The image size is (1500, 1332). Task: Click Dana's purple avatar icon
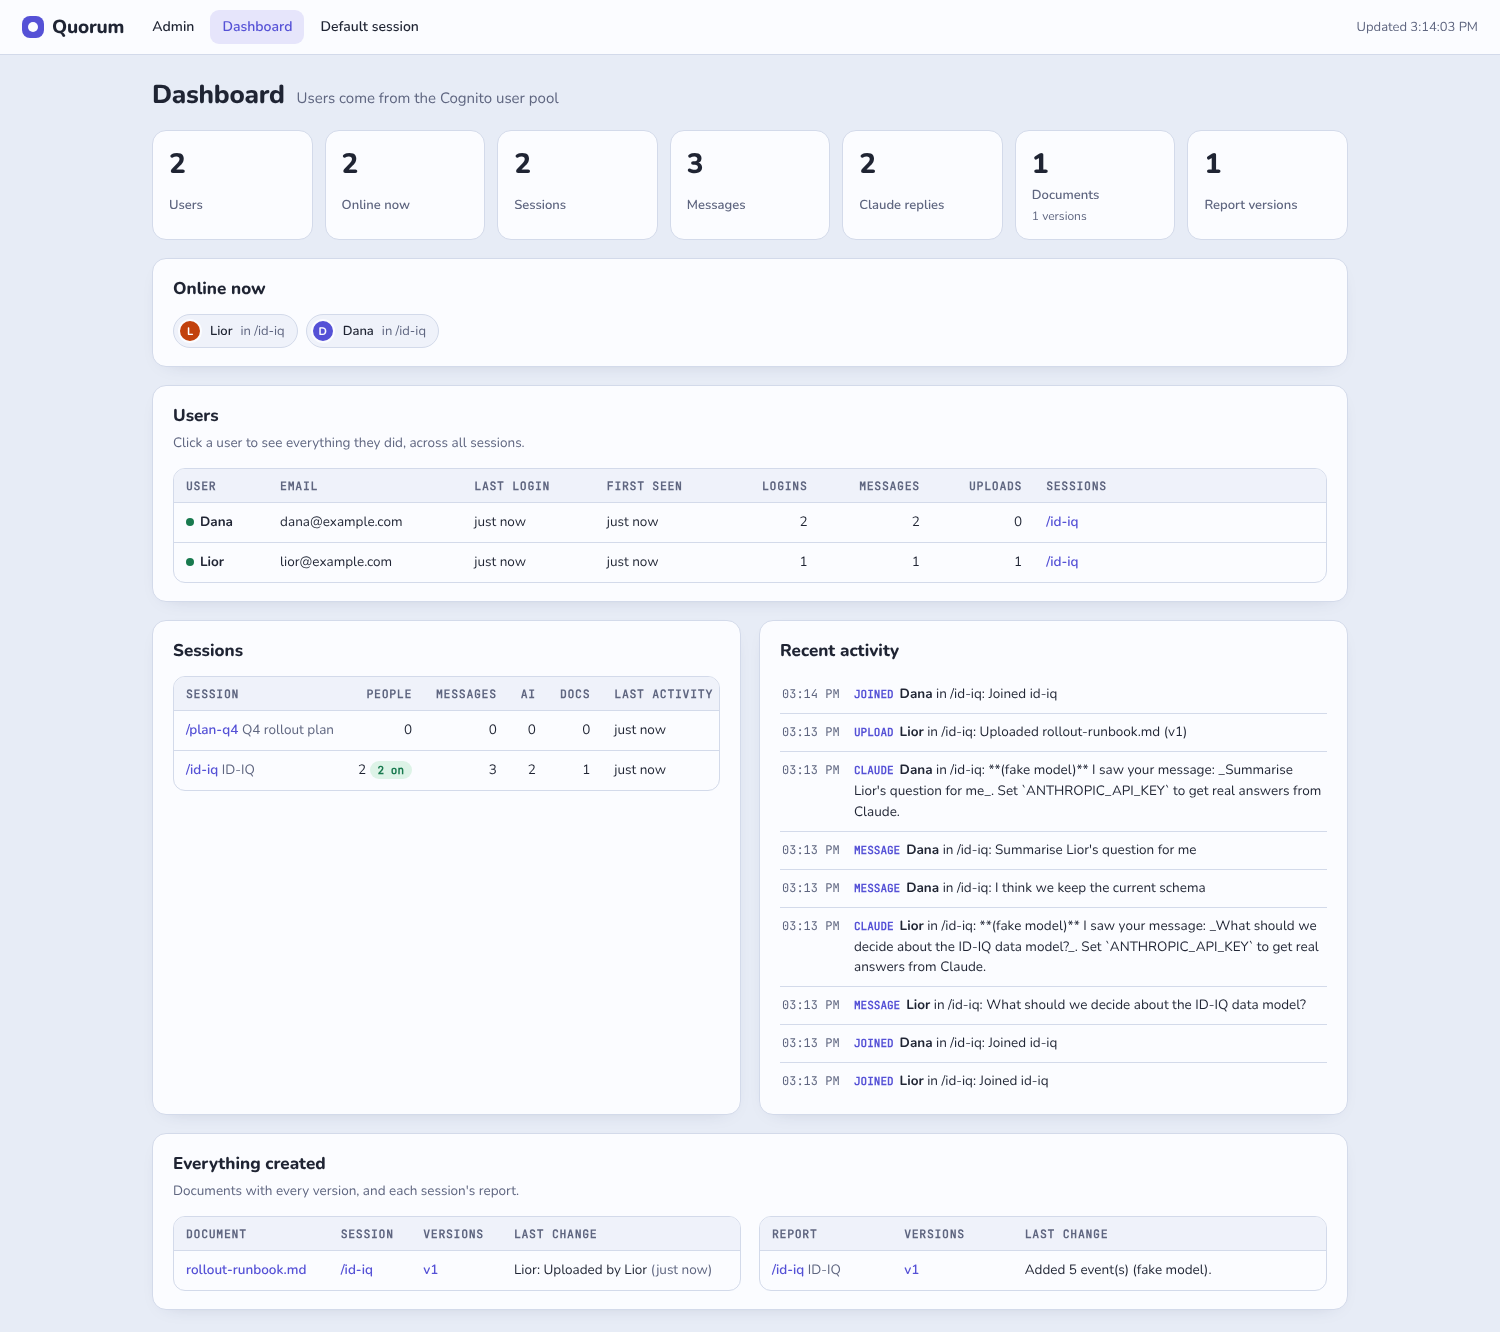pos(323,331)
